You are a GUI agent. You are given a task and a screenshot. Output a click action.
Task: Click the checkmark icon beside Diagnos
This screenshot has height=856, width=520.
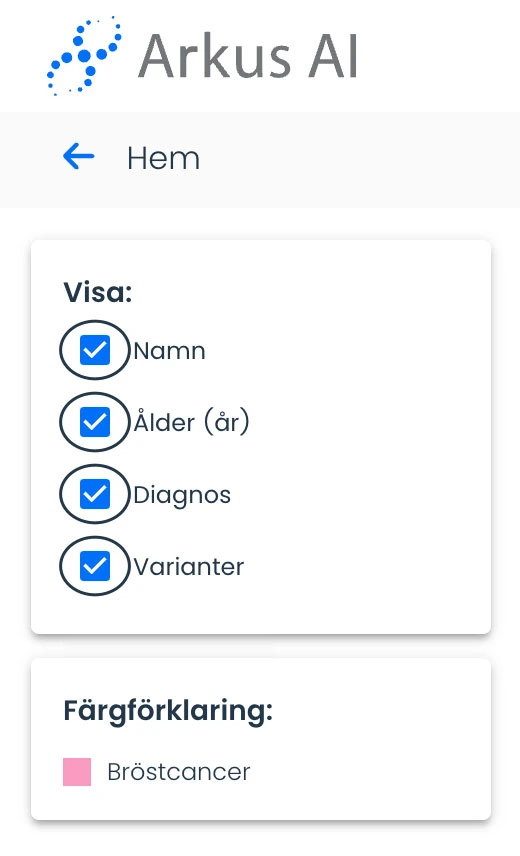point(95,494)
